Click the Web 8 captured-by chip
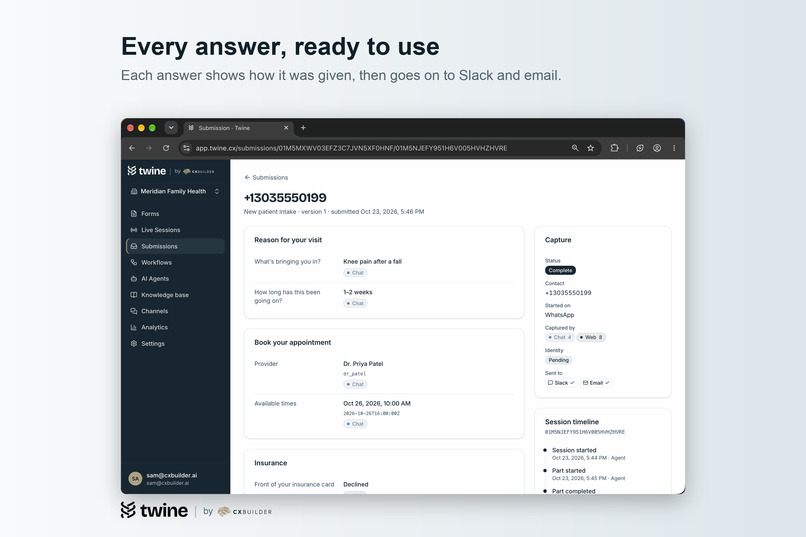Image resolution: width=806 pixels, height=537 pixels. (591, 338)
